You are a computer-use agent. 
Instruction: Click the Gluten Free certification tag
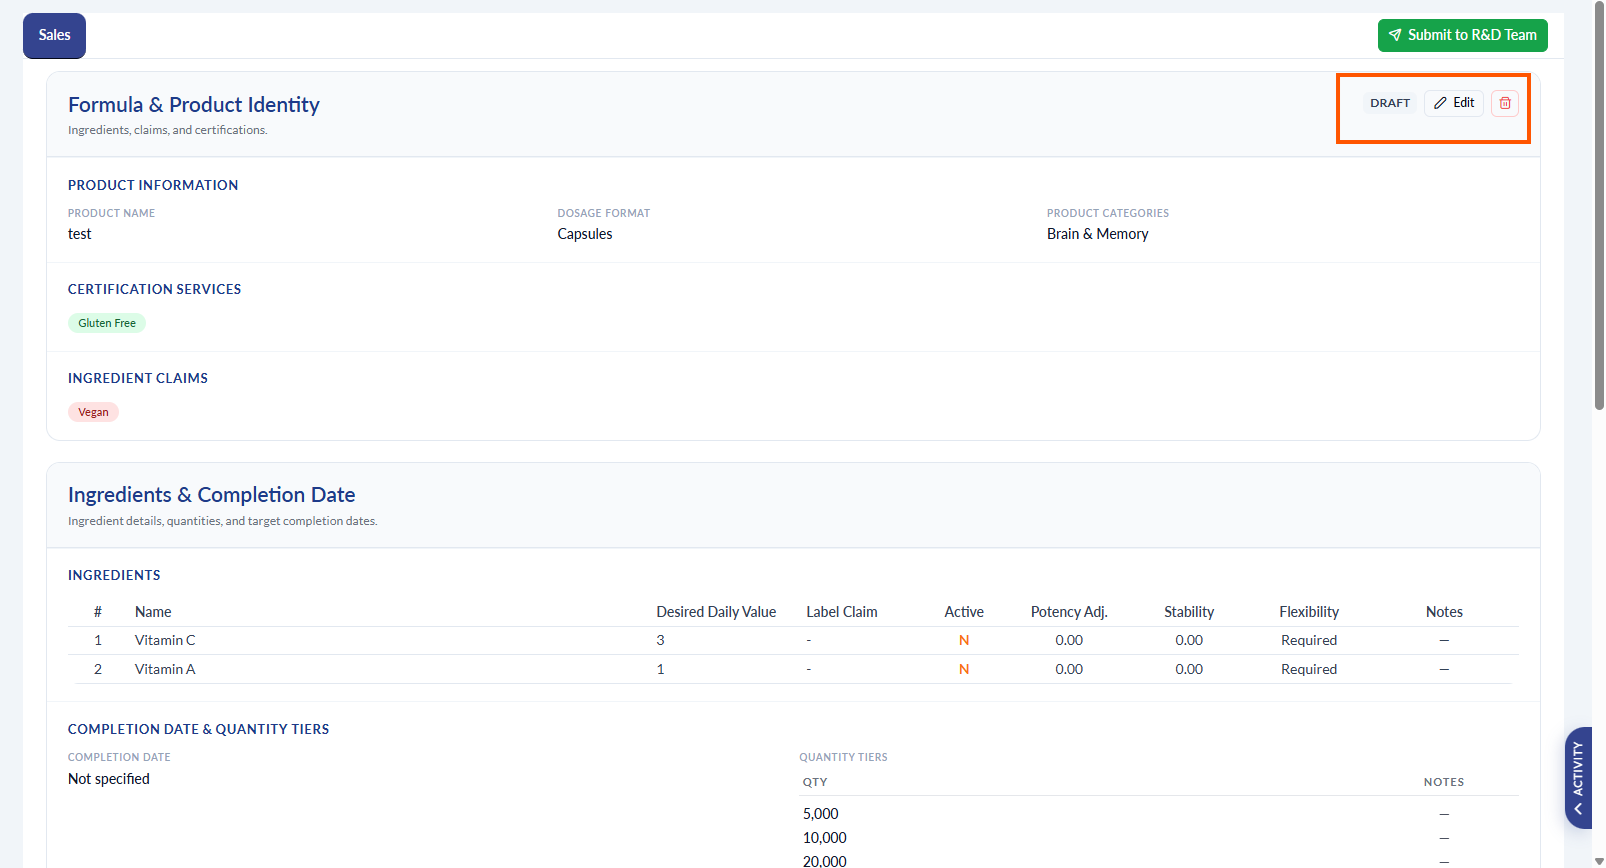tap(107, 323)
